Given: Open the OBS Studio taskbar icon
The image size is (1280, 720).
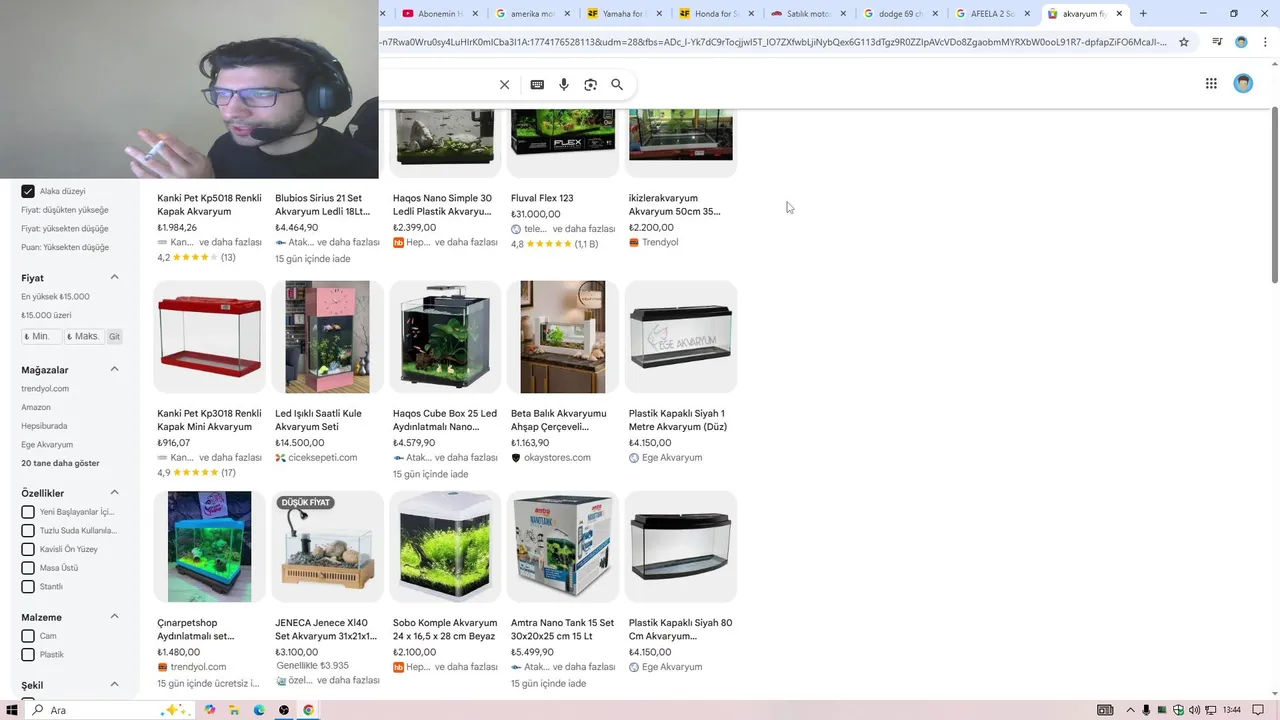Looking at the screenshot, I should pyautogui.click(x=284, y=710).
